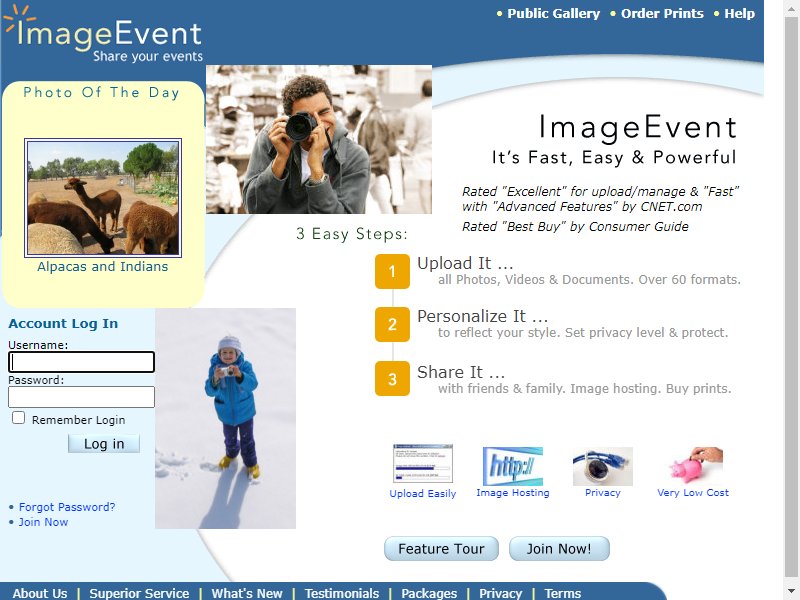
Task: Click the orange step 2 badge
Action: click(x=392, y=324)
